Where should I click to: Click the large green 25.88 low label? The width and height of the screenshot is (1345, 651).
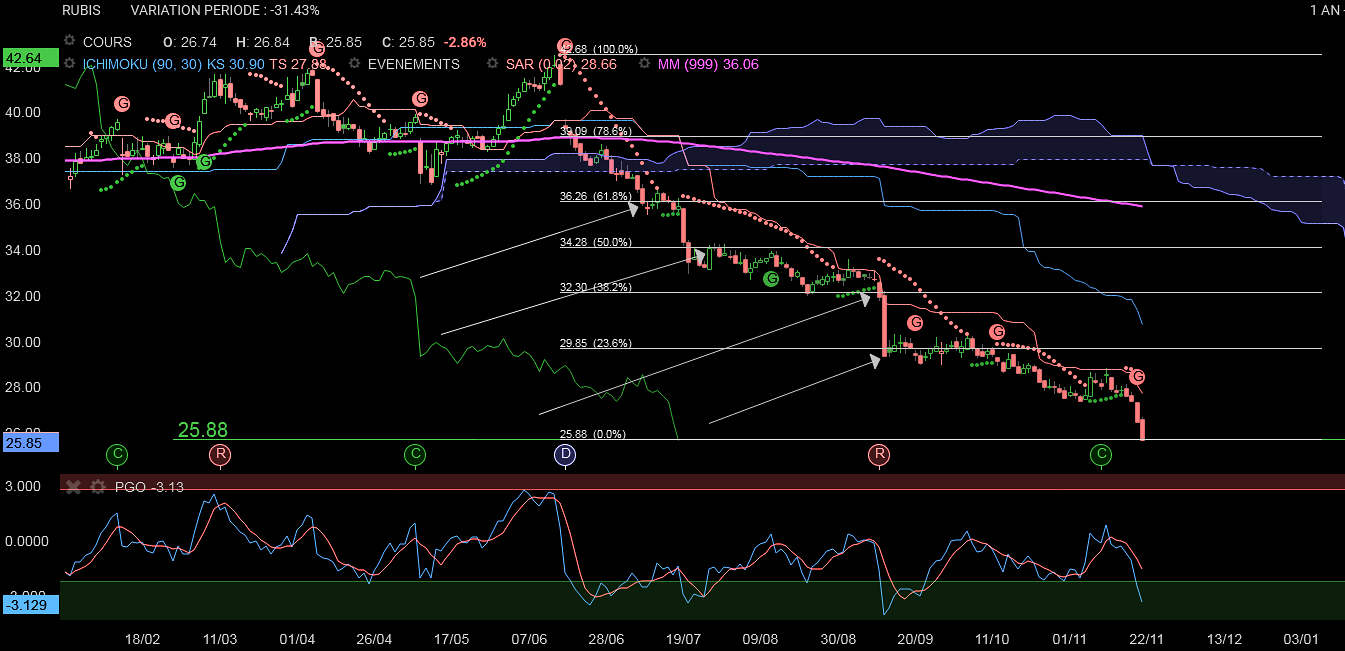point(203,430)
